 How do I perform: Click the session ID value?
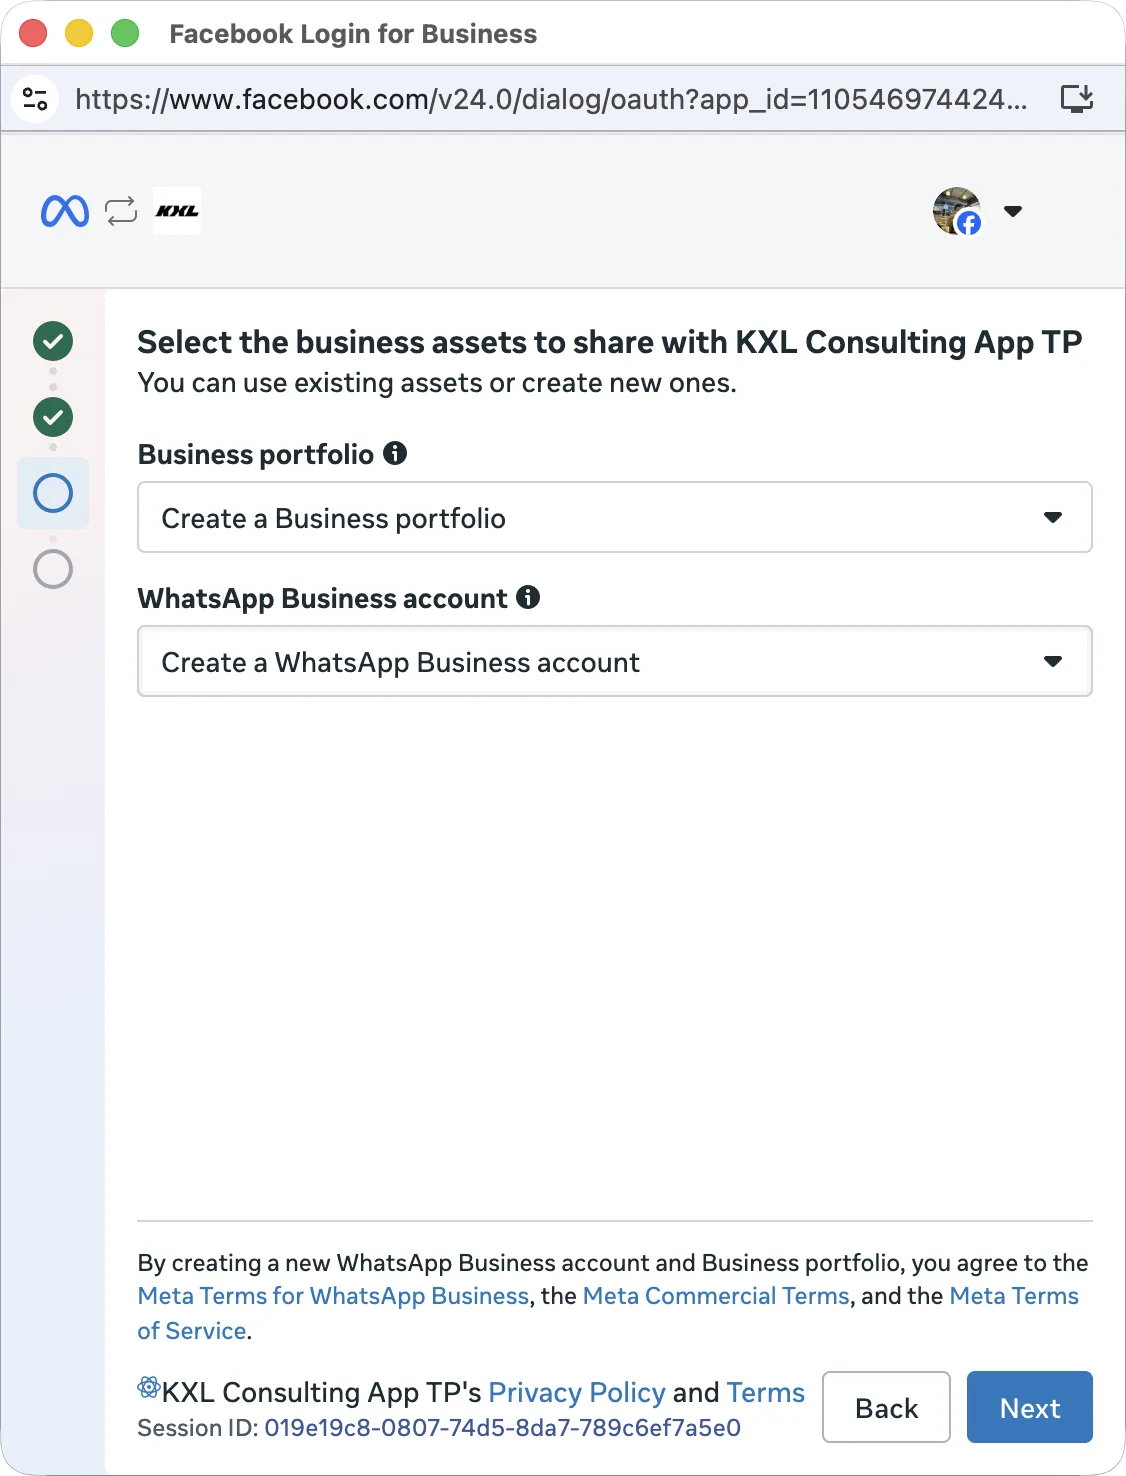pos(503,1428)
